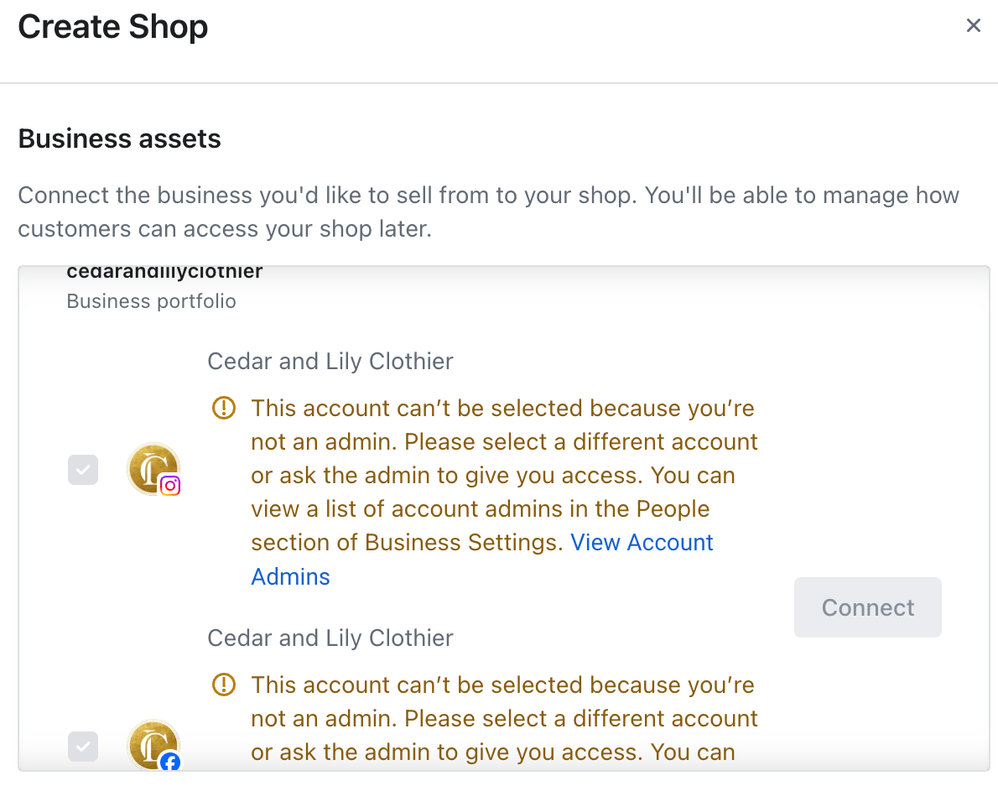
Task: Click the Facebook badge on the second avatar
Action: pos(170,762)
